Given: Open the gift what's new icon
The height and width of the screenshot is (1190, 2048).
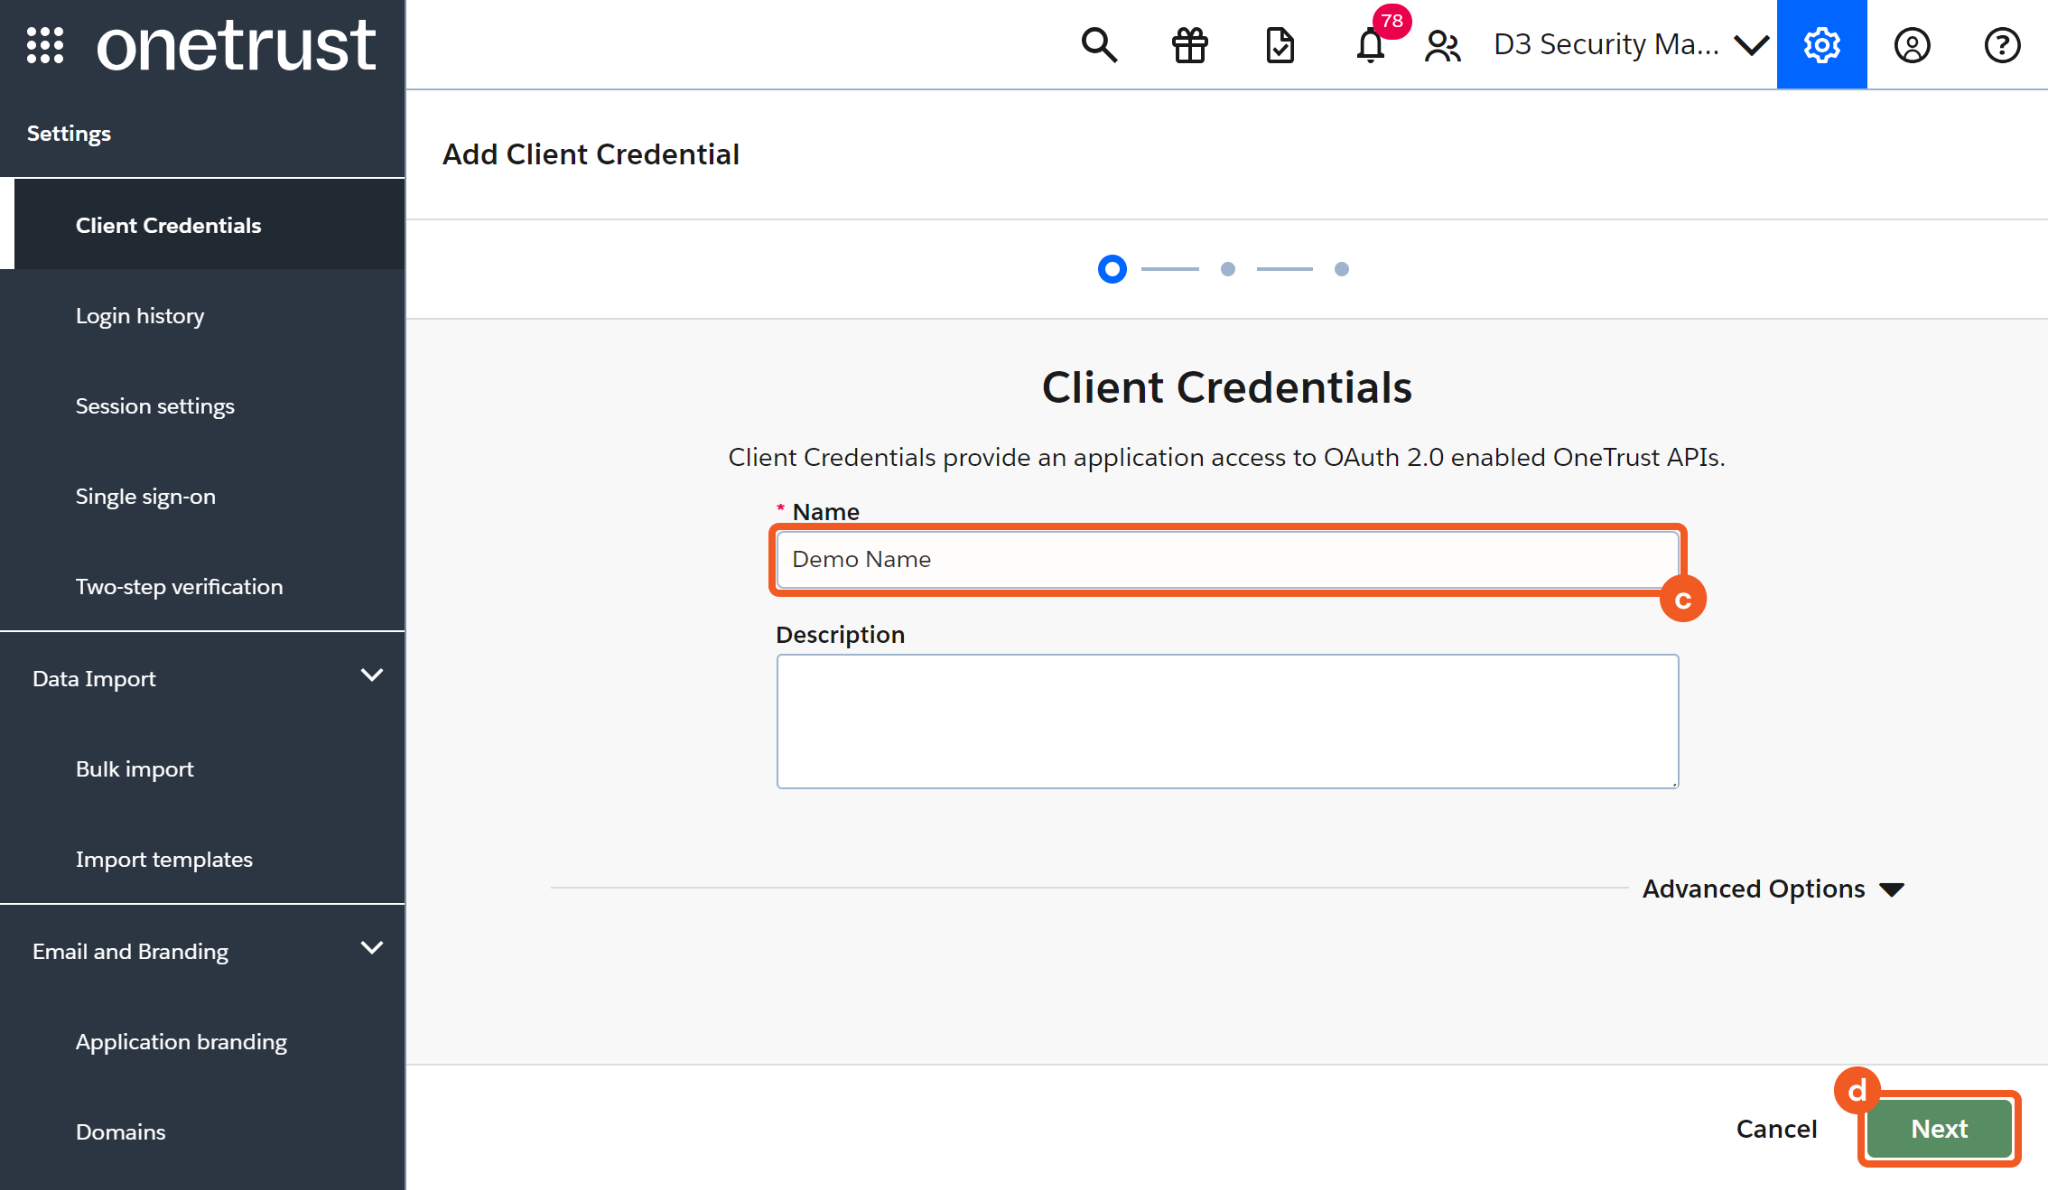Looking at the screenshot, I should click(x=1189, y=45).
